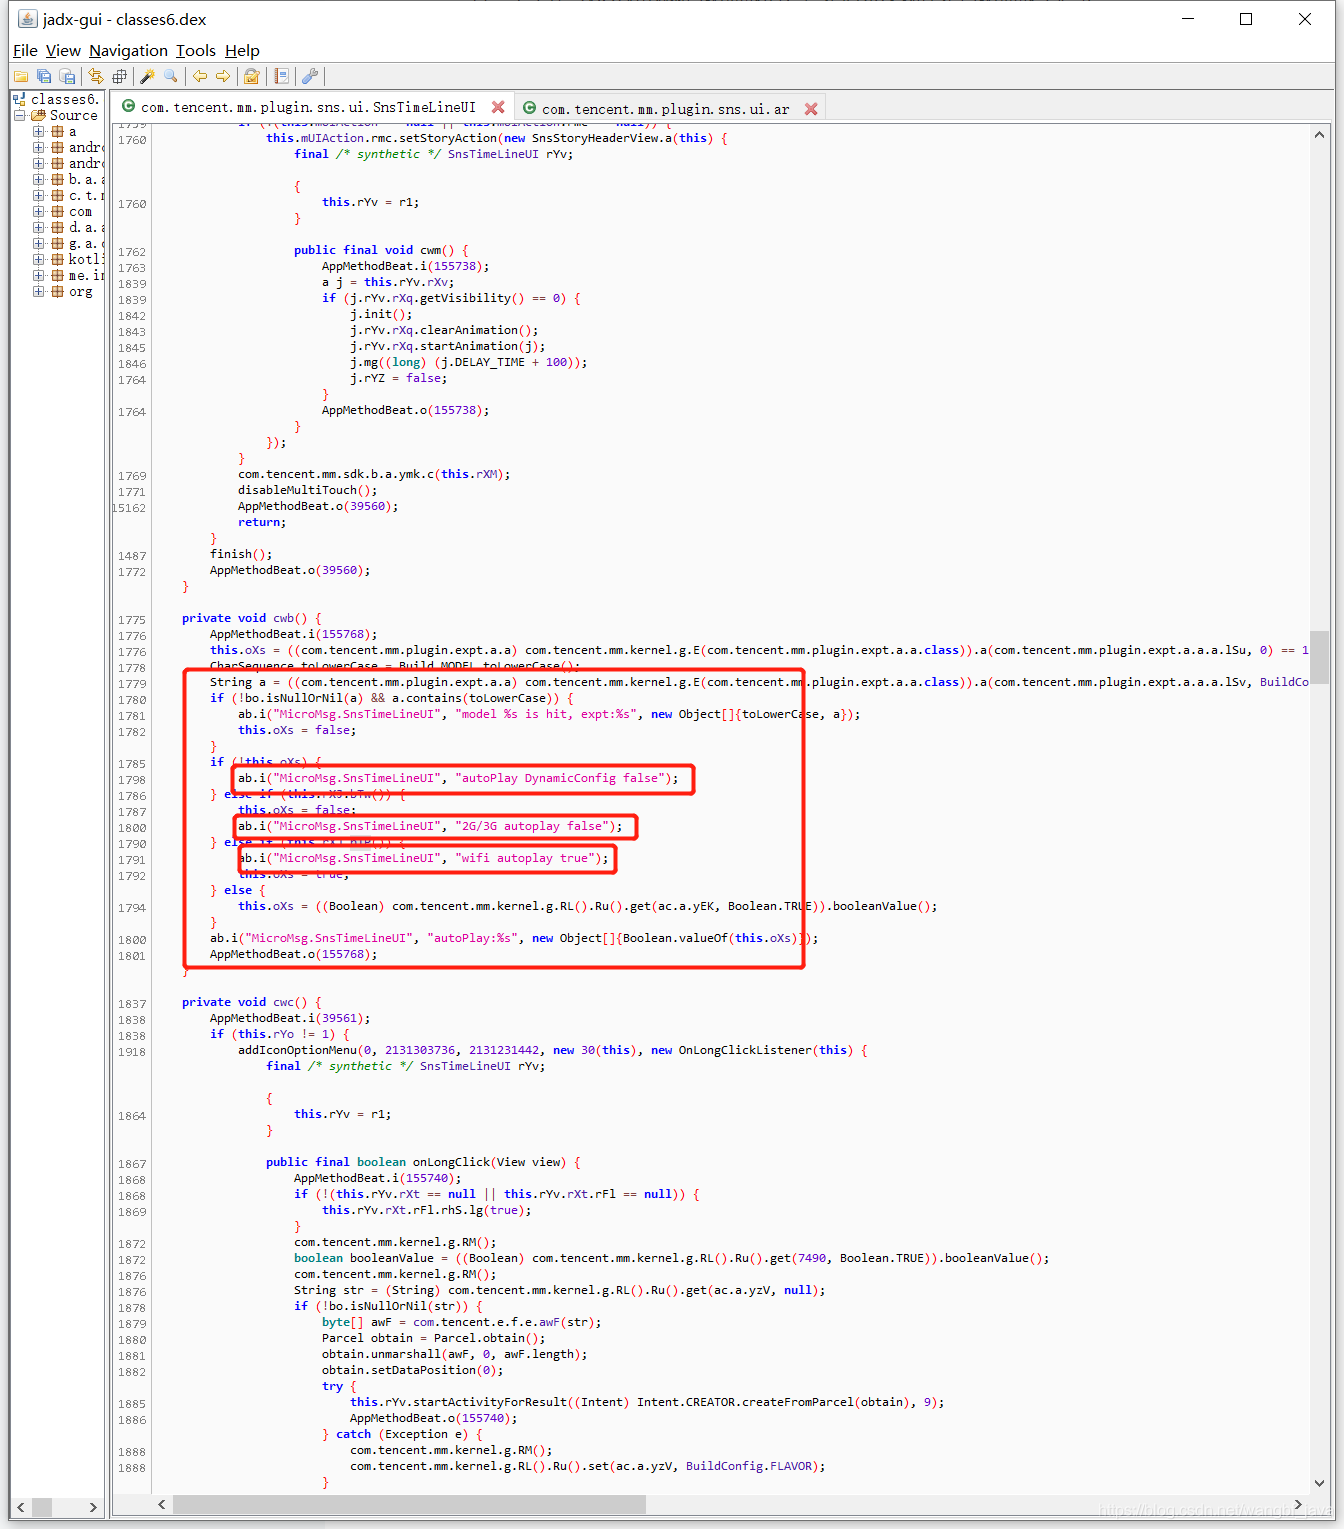This screenshot has height=1529, width=1344.
Task: Open the File menu
Action: (x=25, y=50)
